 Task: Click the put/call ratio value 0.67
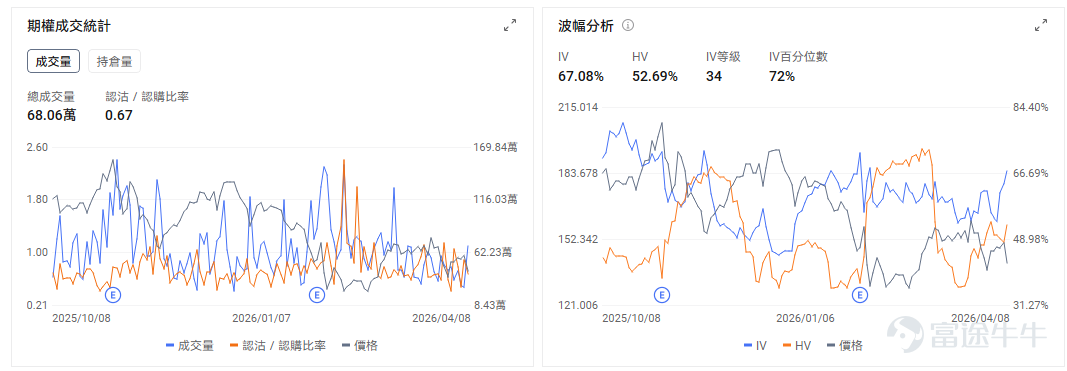point(118,115)
